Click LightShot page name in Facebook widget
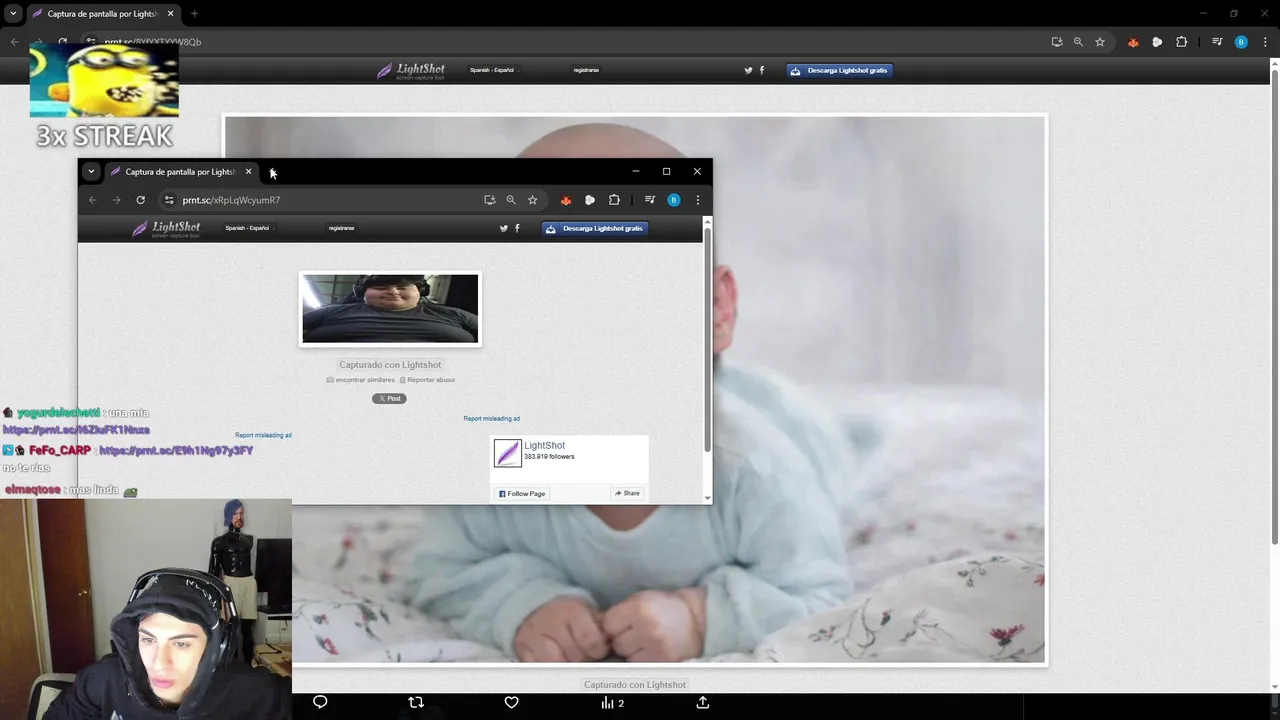The height and width of the screenshot is (720, 1280). point(544,446)
